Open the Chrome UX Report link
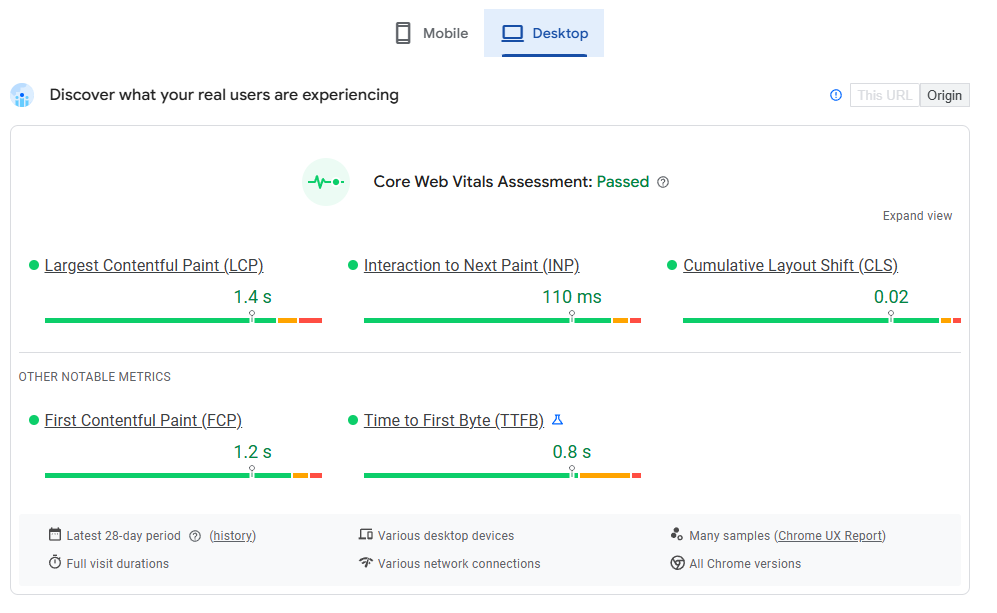 pyautogui.click(x=830, y=536)
